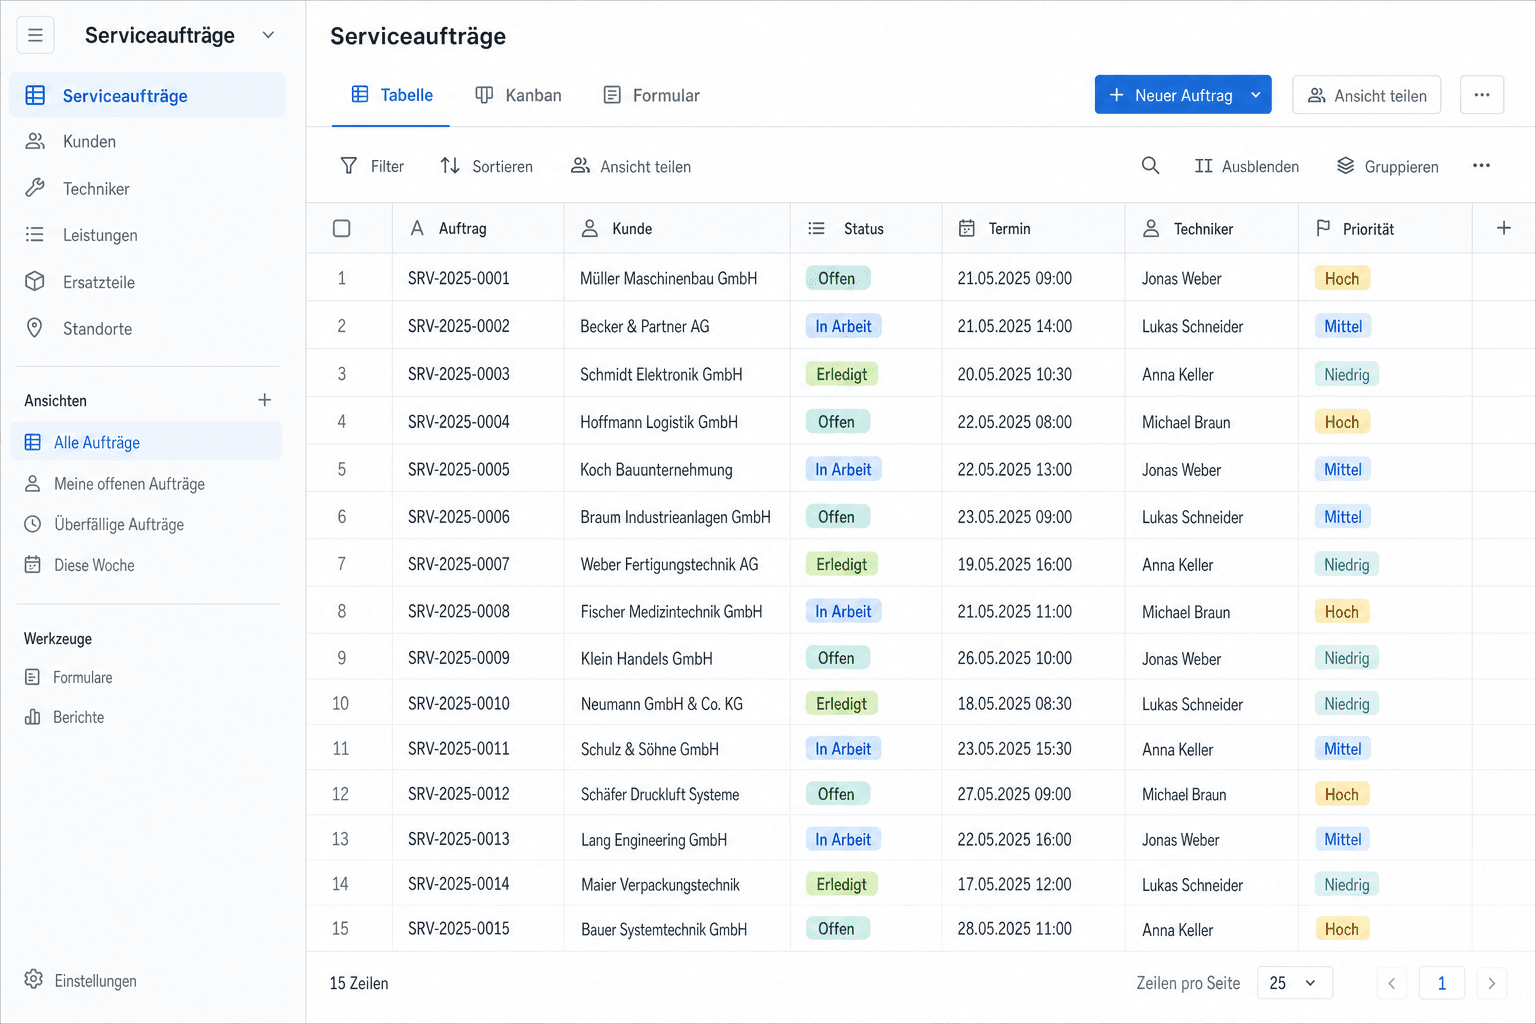Open Ersatzteile in the sidebar
Image resolution: width=1536 pixels, height=1024 pixels.
coord(148,282)
